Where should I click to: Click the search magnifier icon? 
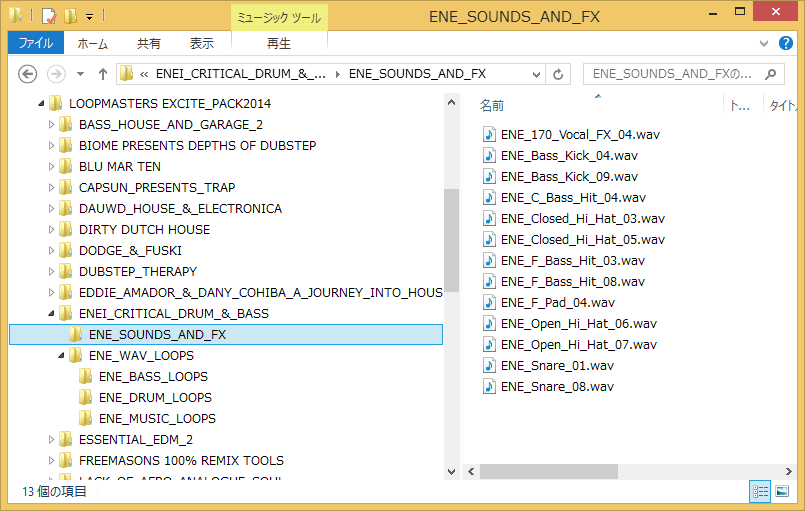pos(770,74)
